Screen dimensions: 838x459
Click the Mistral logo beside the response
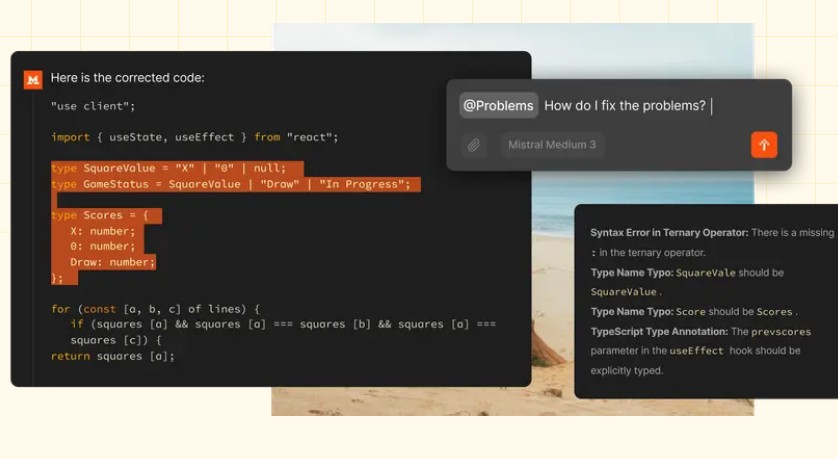click(x=33, y=79)
